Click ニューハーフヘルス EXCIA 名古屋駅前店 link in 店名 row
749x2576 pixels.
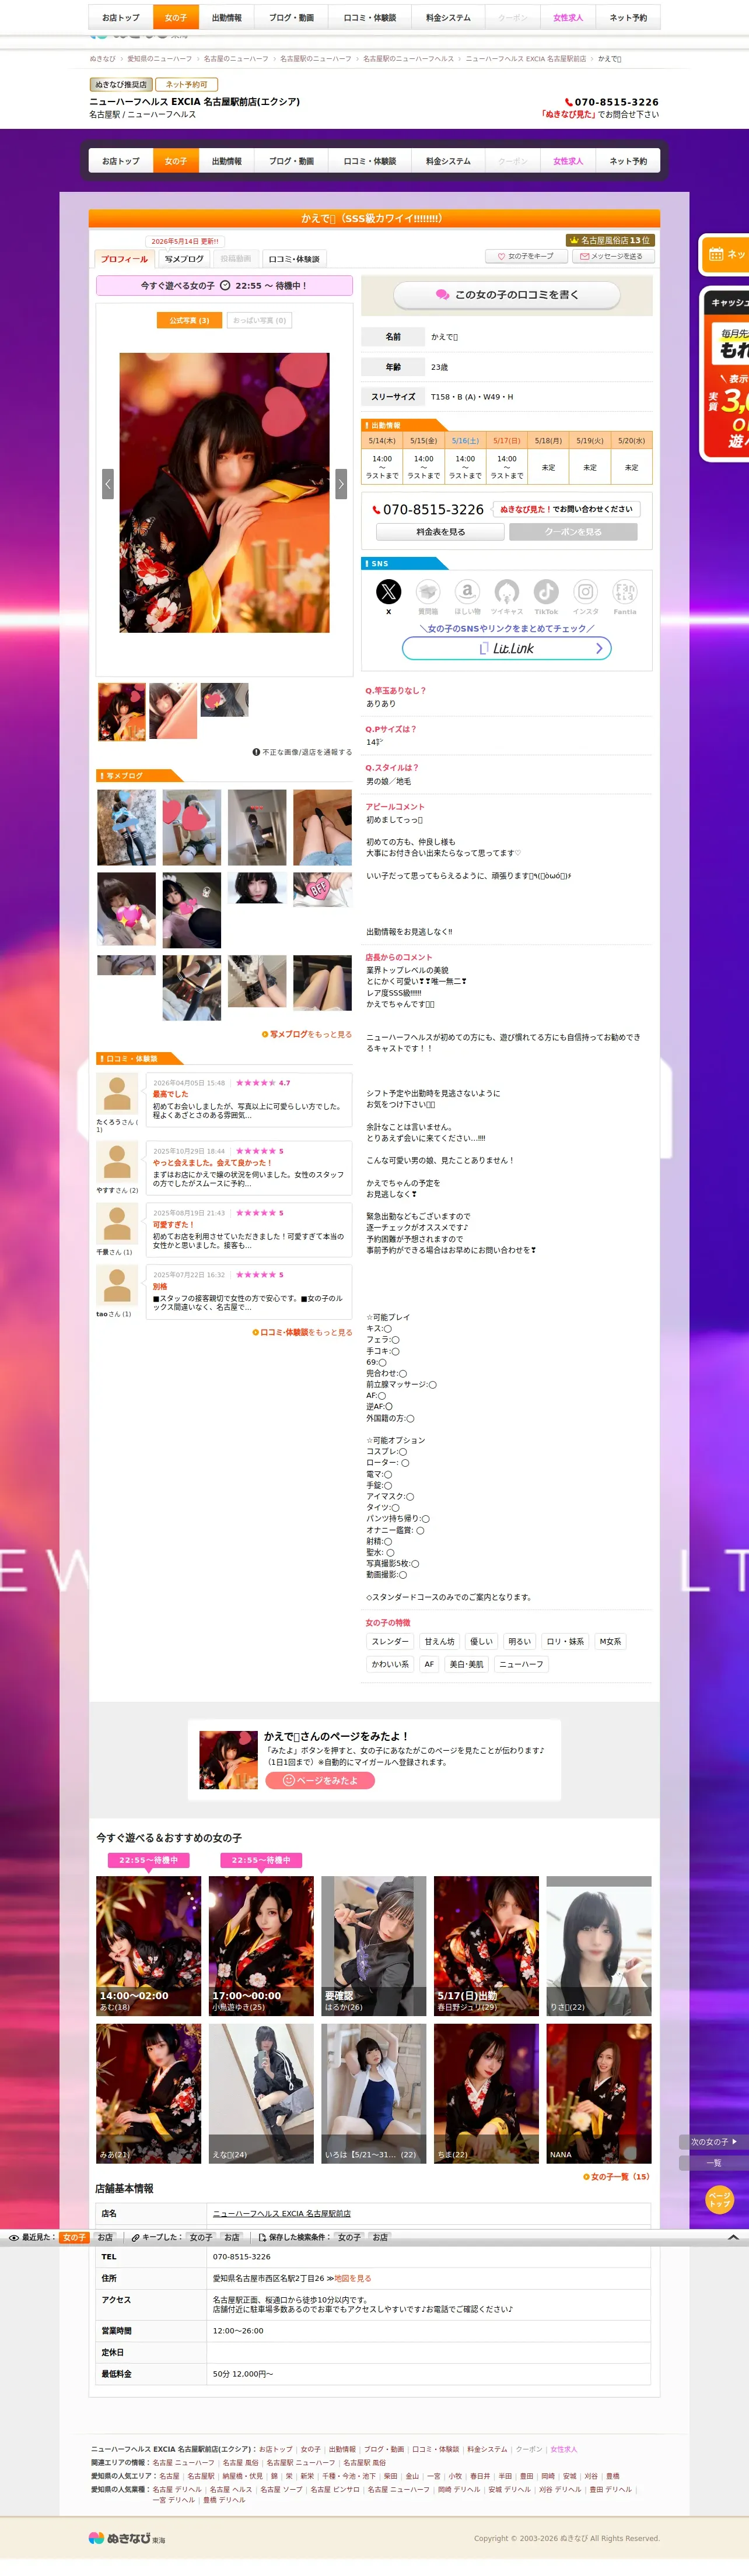(x=281, y=2214)
